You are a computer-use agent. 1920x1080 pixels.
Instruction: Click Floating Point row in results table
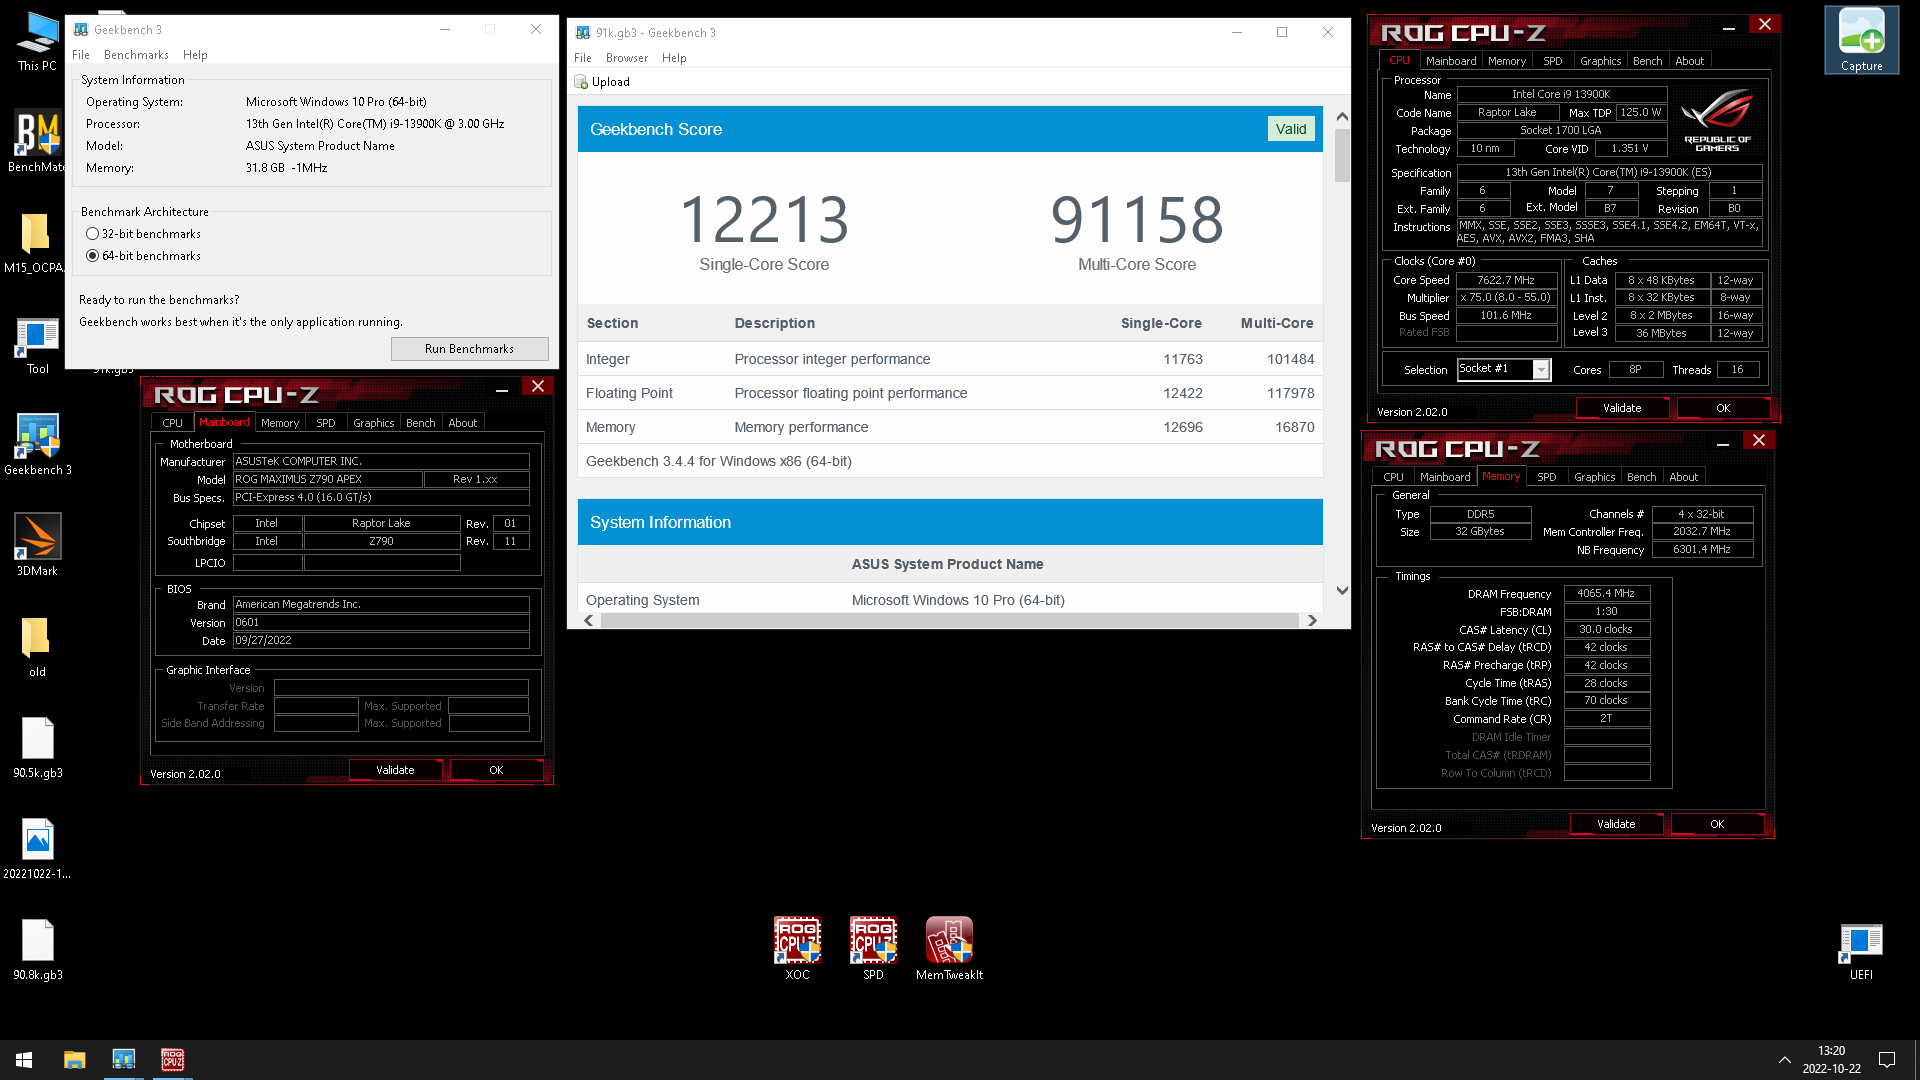click(950, 393)
